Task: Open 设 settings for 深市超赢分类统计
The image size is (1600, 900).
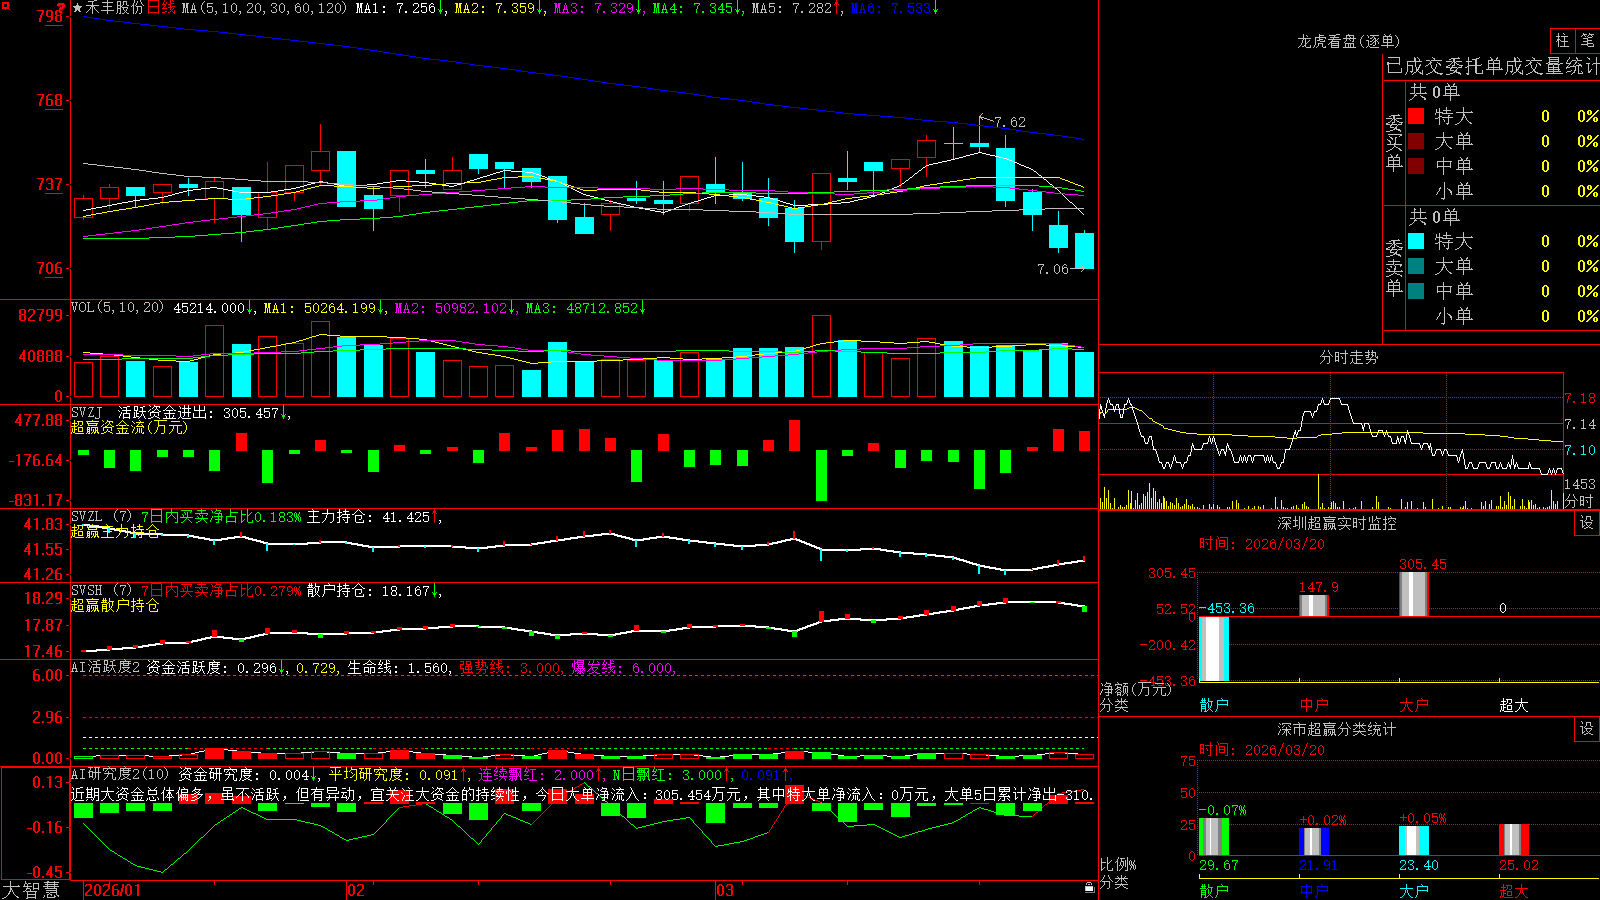Action: (x=1587, y=729)
